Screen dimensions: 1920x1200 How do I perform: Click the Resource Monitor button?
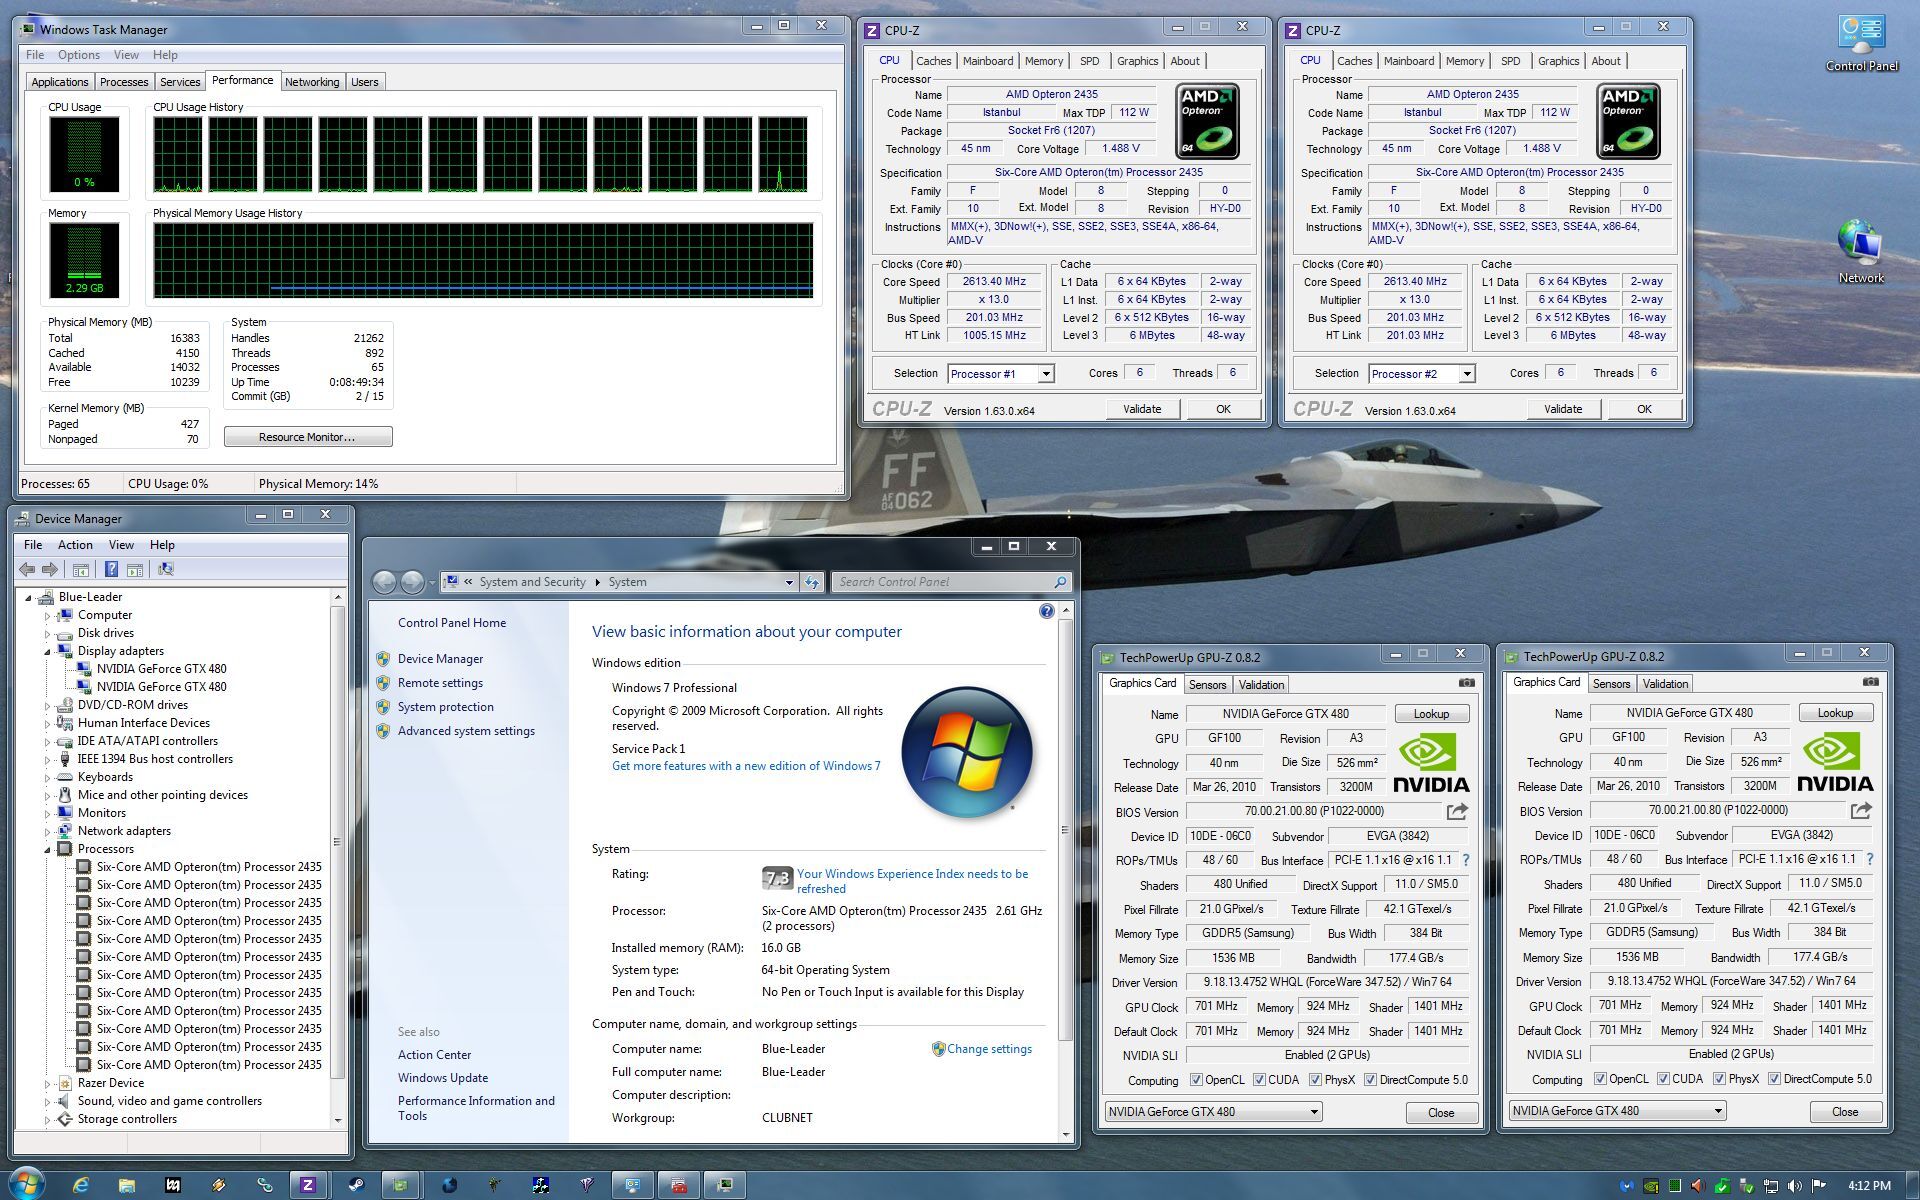tap(307, 437)
